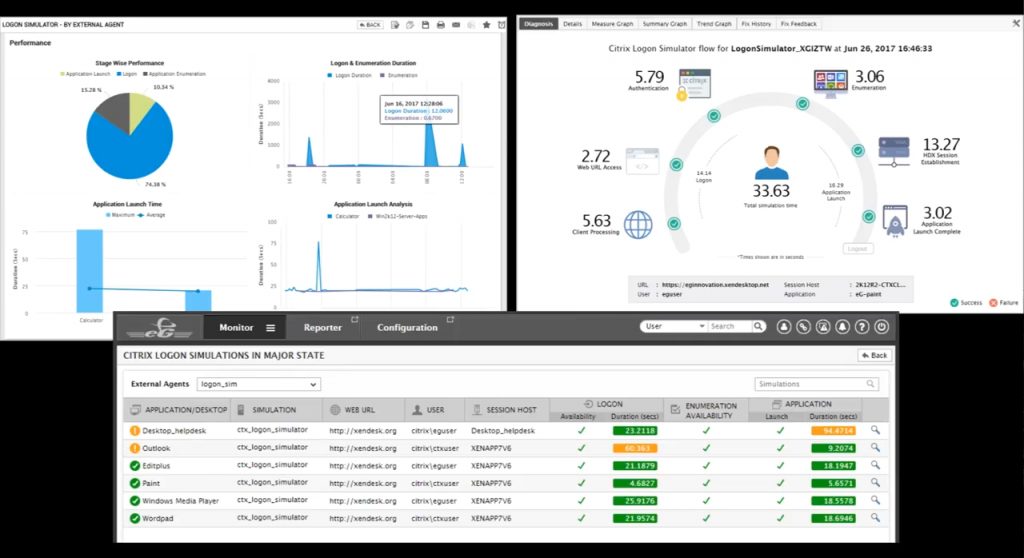
Task: Click the orange warning icon beside Outlook
Action: click(x=135, y=448)
